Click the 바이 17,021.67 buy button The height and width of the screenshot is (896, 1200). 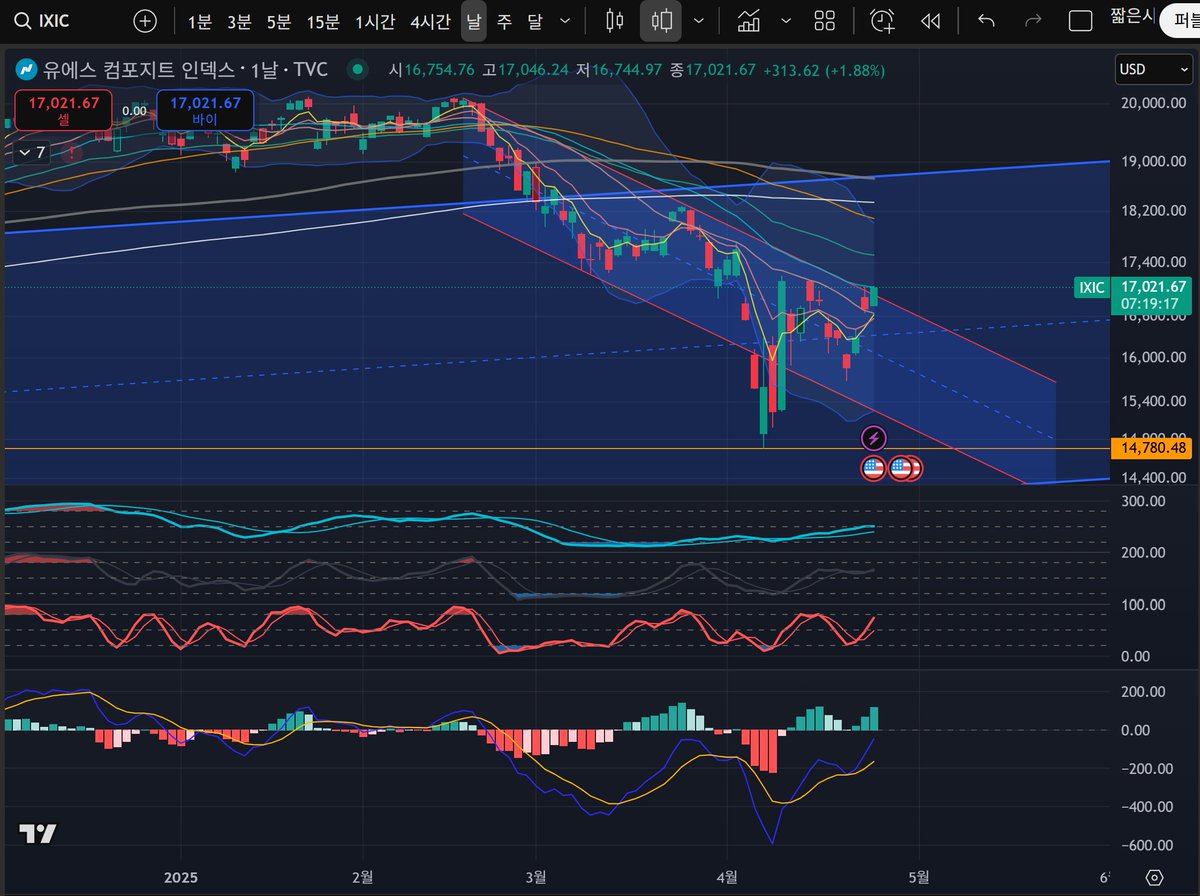tap(205, 110)
